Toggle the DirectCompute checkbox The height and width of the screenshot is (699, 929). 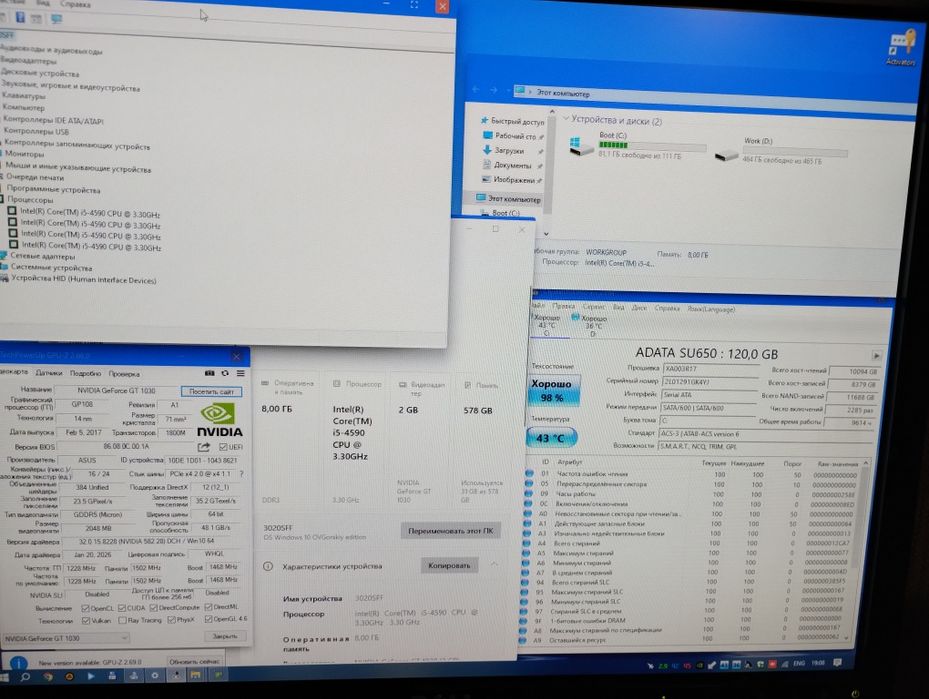[153, 608]
